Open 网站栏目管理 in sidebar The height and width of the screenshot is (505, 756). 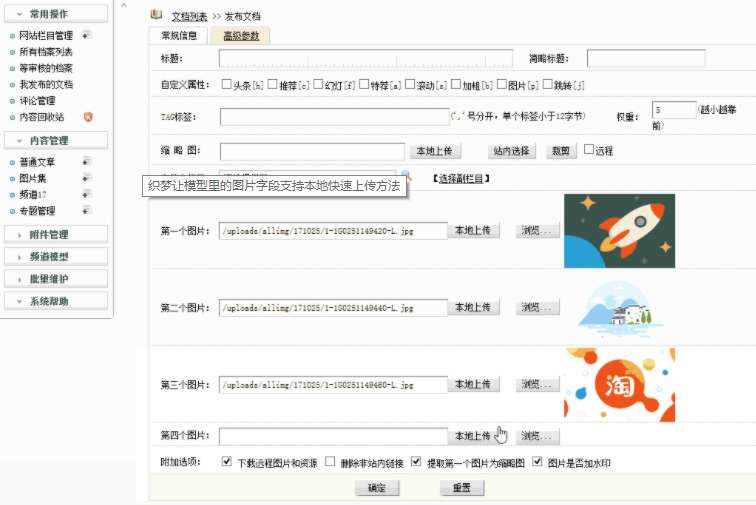[46, 35]
